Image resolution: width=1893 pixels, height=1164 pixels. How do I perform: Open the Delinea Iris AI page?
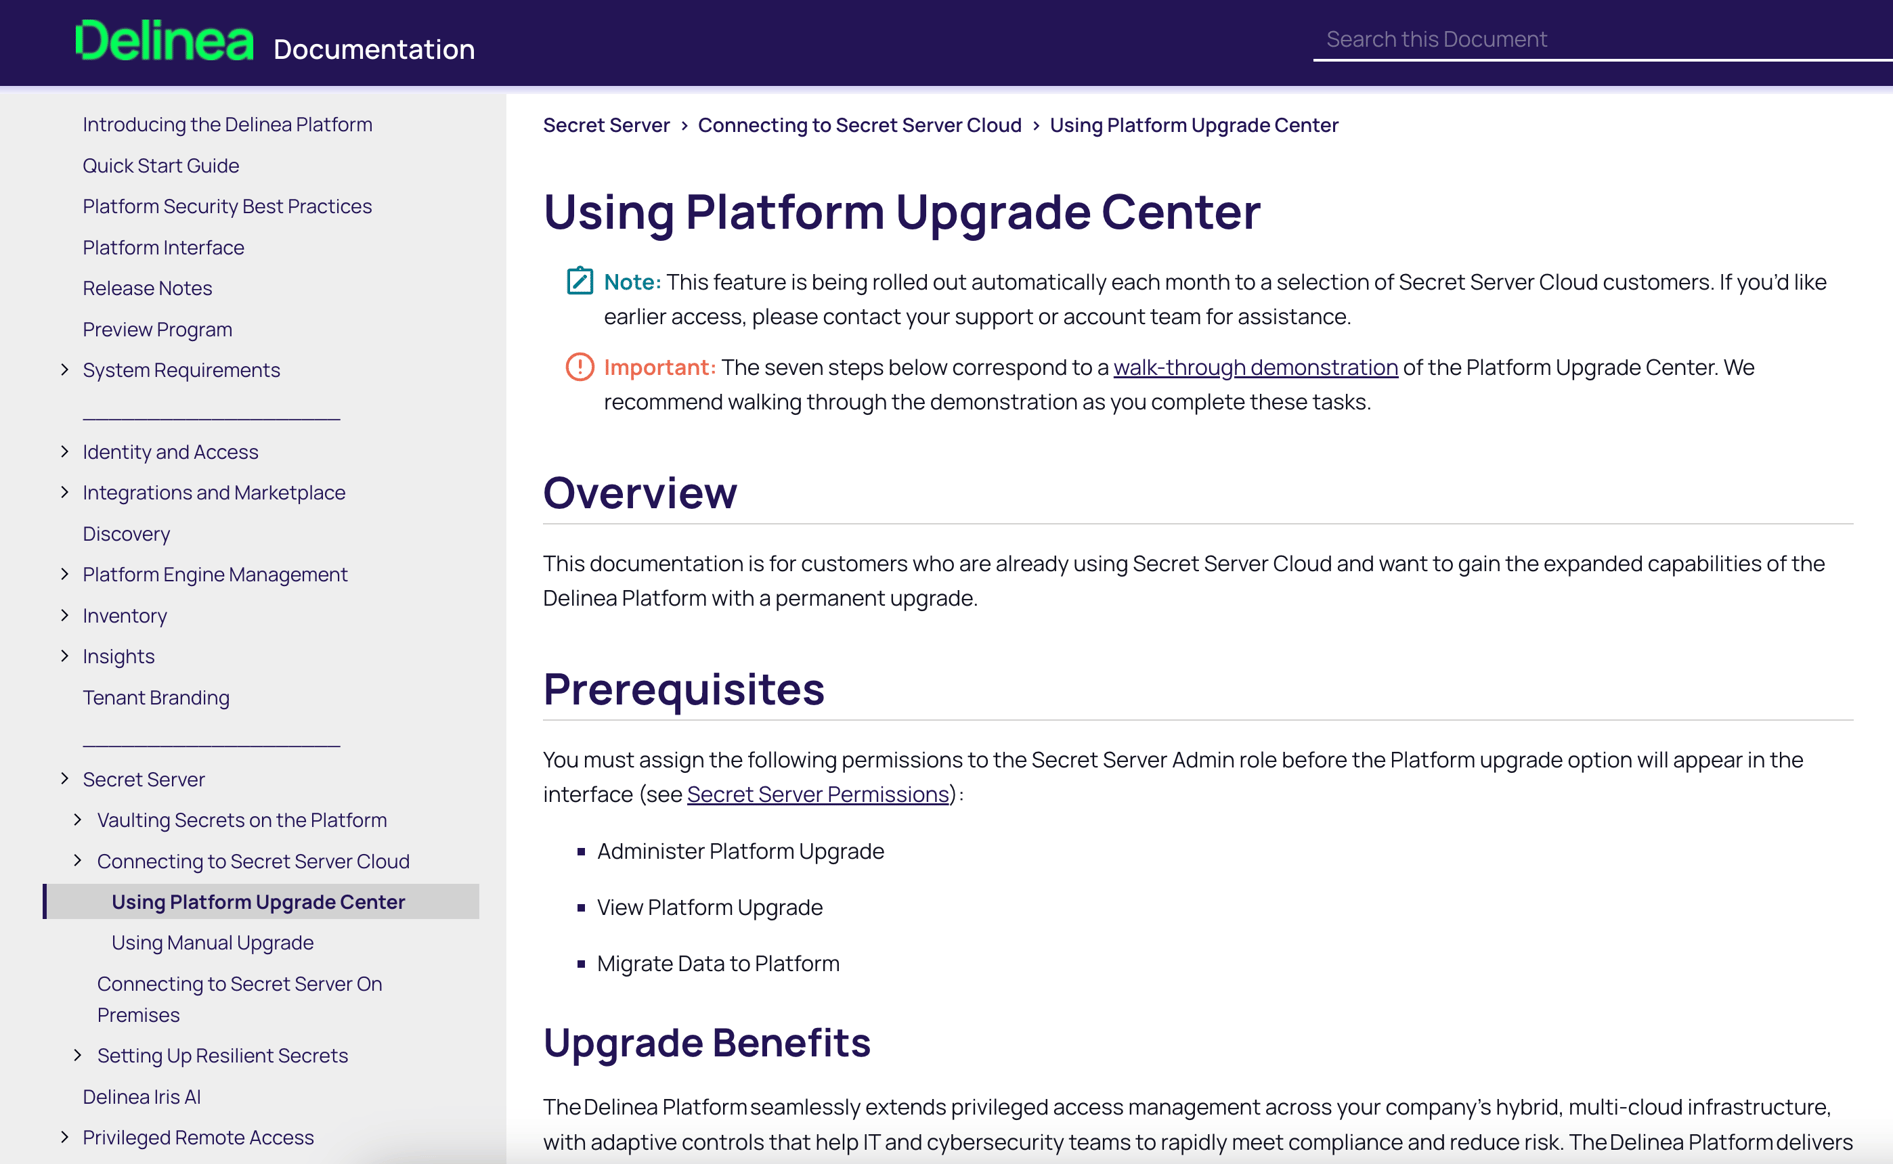click(141, 1096)
